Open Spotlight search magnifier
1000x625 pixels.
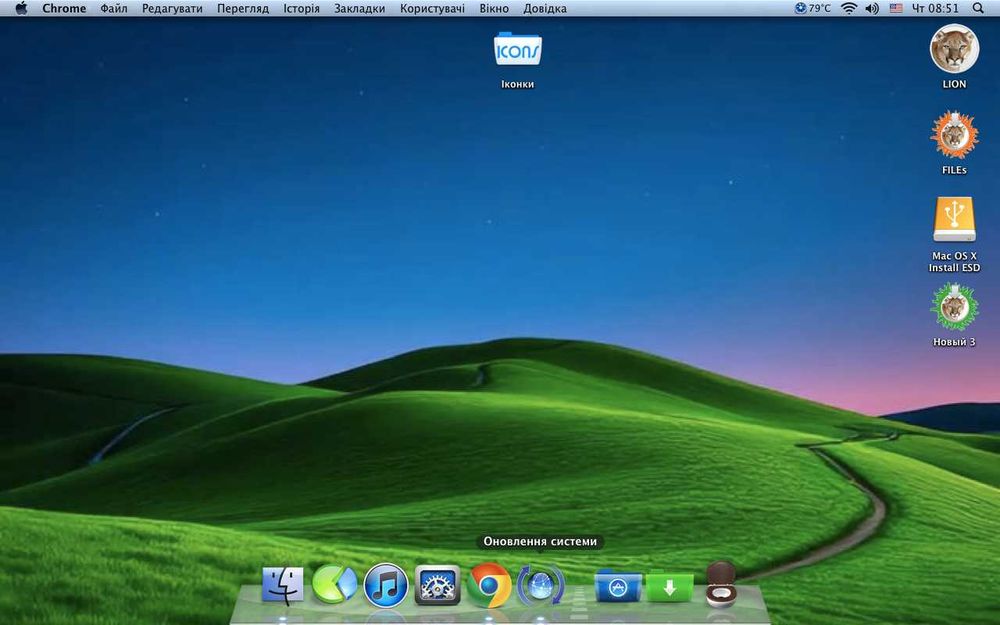point(978,8)
